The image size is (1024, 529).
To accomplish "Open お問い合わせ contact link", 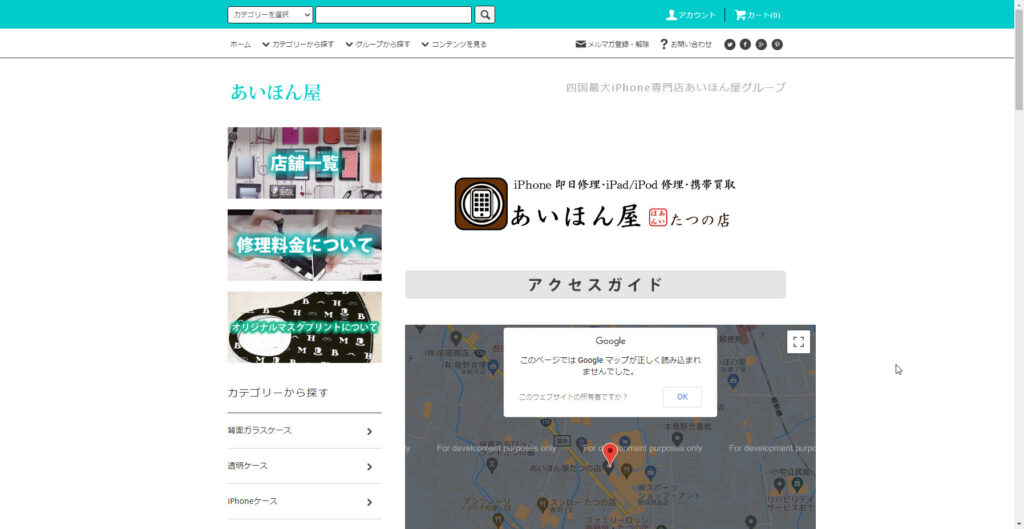I will tap(691, 44).
